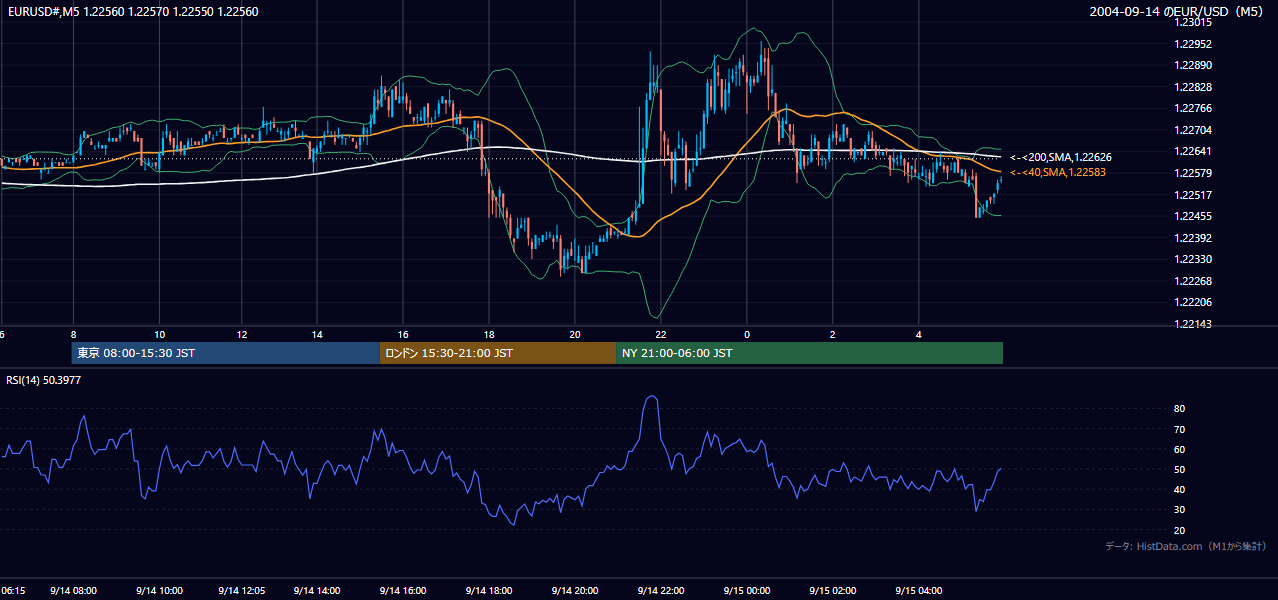Click the RSI scale level 50
The image size is (1278, 600).
pyautogui.click(x=1180, y=469)
